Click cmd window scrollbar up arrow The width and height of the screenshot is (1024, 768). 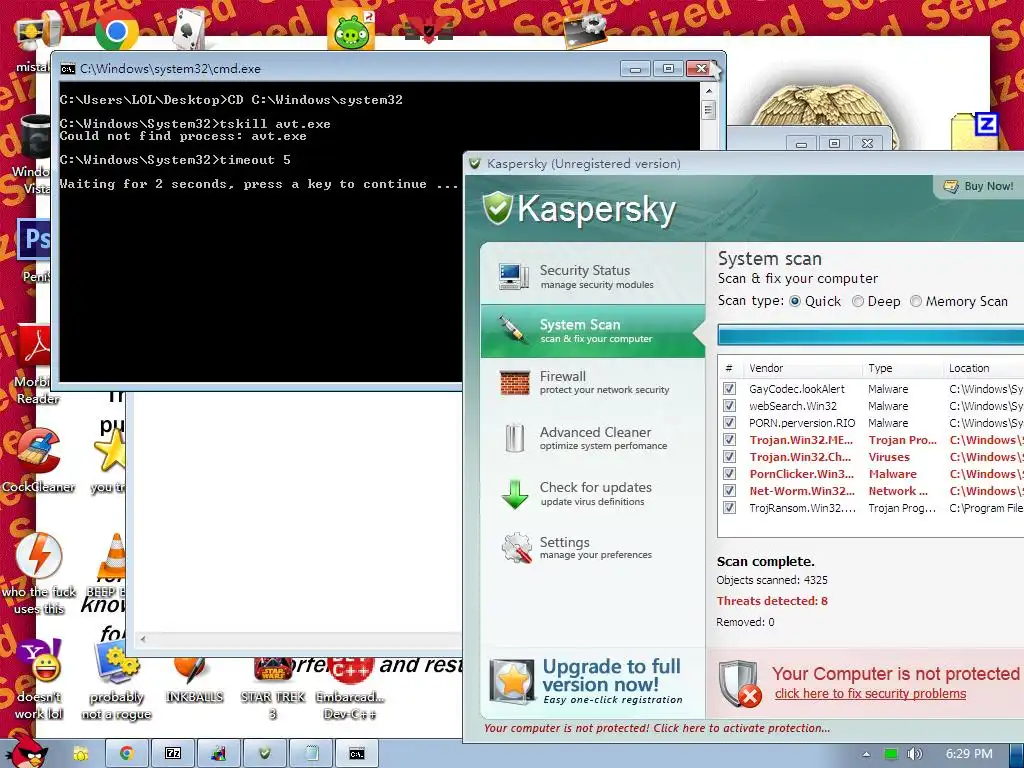709,91
